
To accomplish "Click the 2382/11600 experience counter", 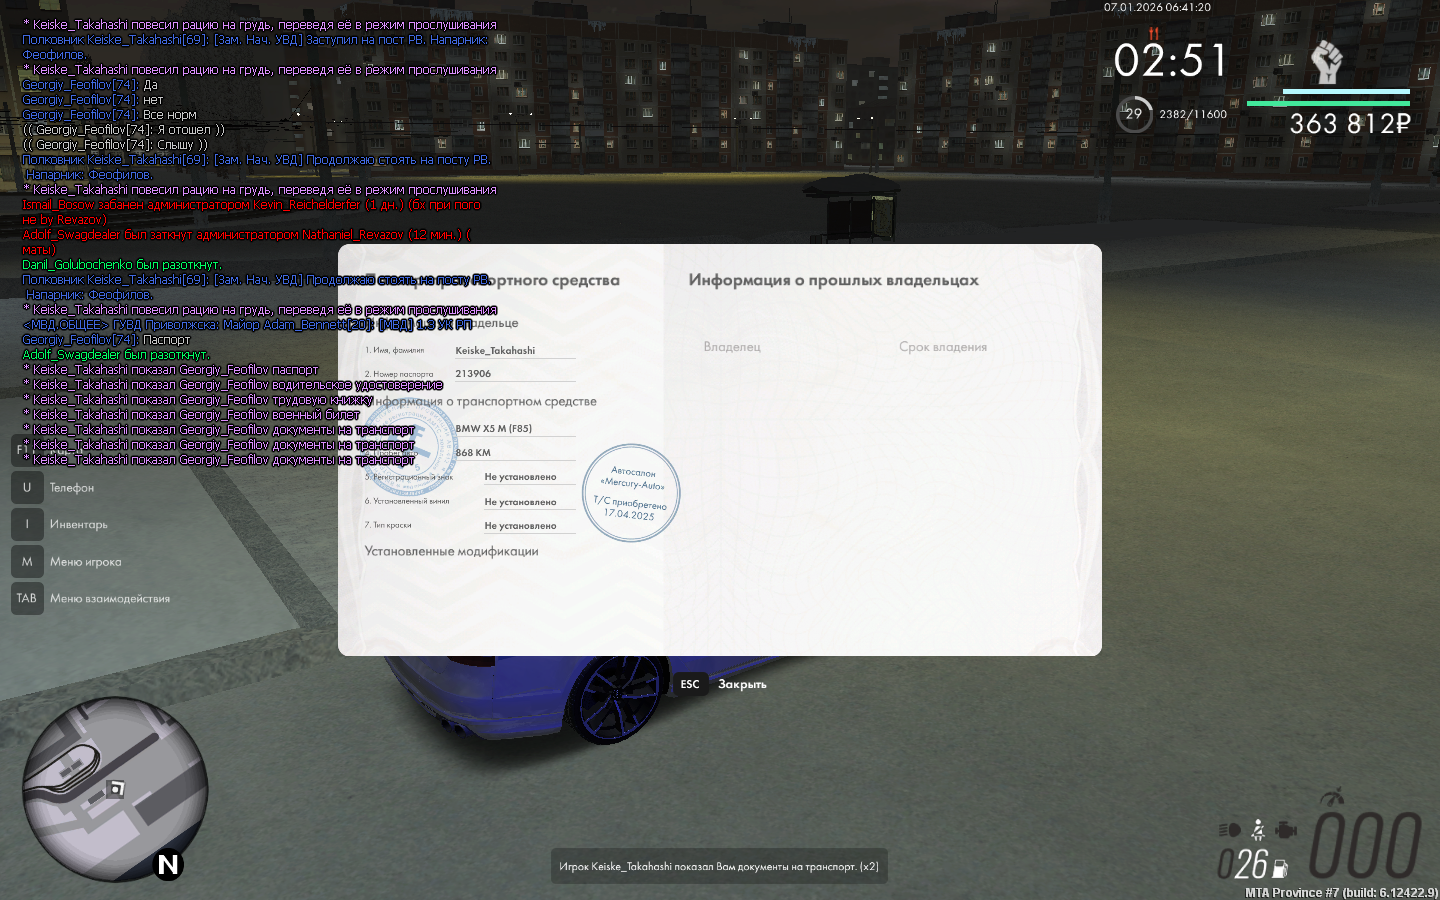I will point(1193,114).
